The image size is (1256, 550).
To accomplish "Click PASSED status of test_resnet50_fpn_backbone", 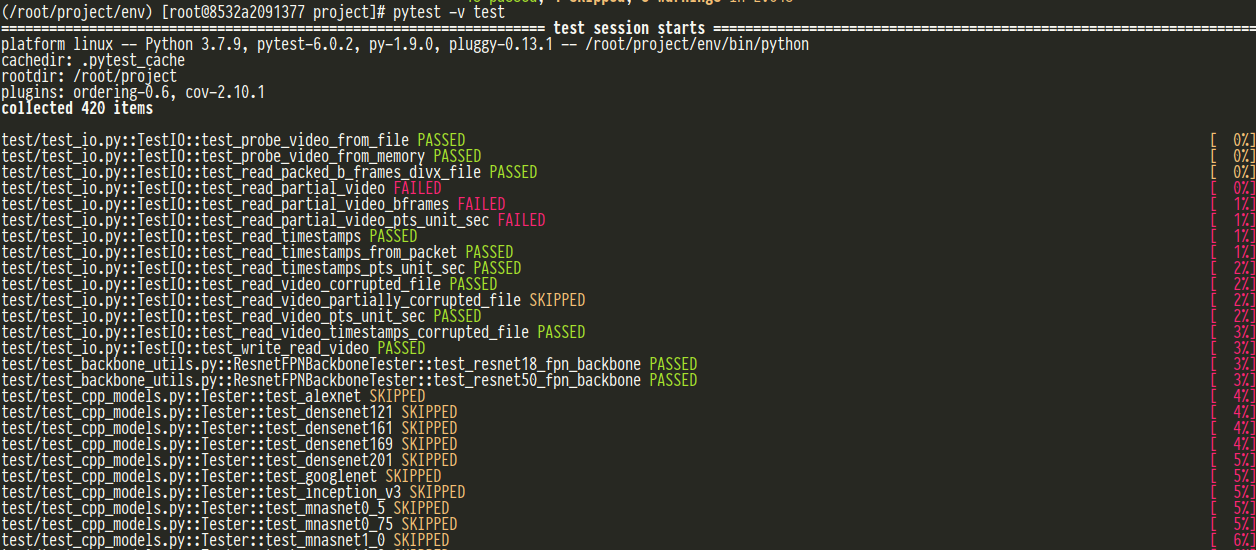I will [673, 380].
